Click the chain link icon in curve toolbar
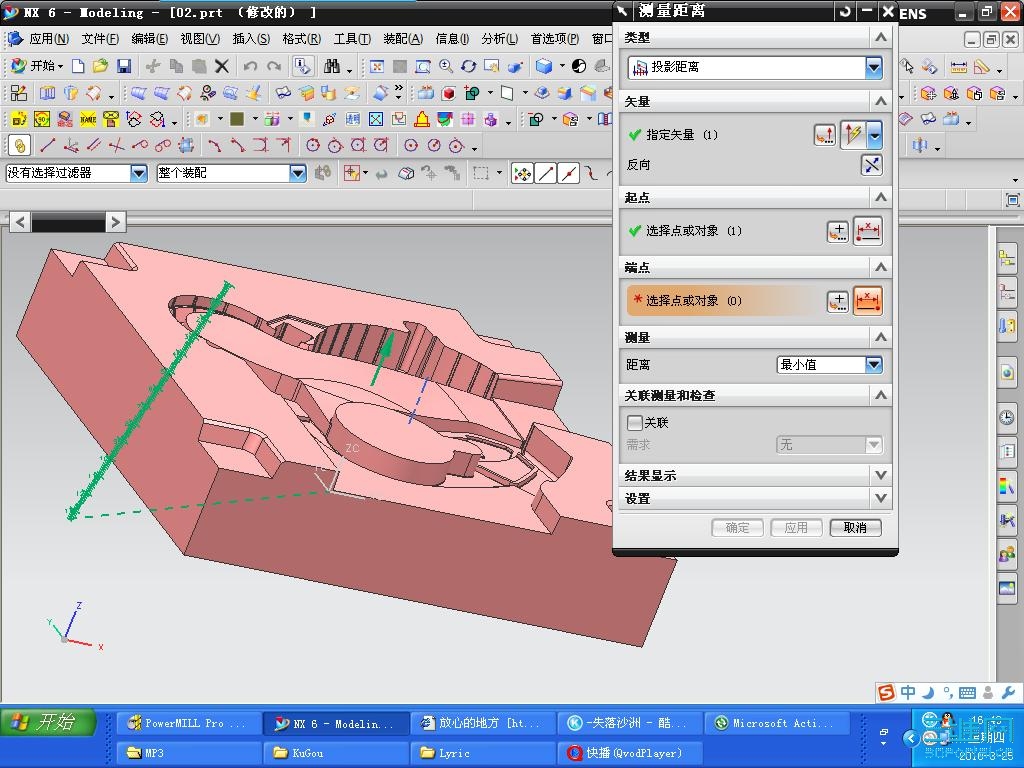The image size is (1024, 768). pos(19,145)
